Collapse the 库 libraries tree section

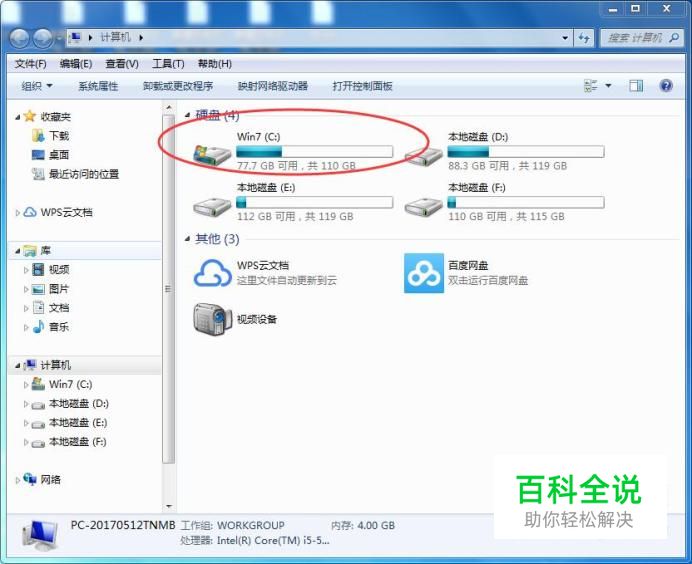(17, 251)
